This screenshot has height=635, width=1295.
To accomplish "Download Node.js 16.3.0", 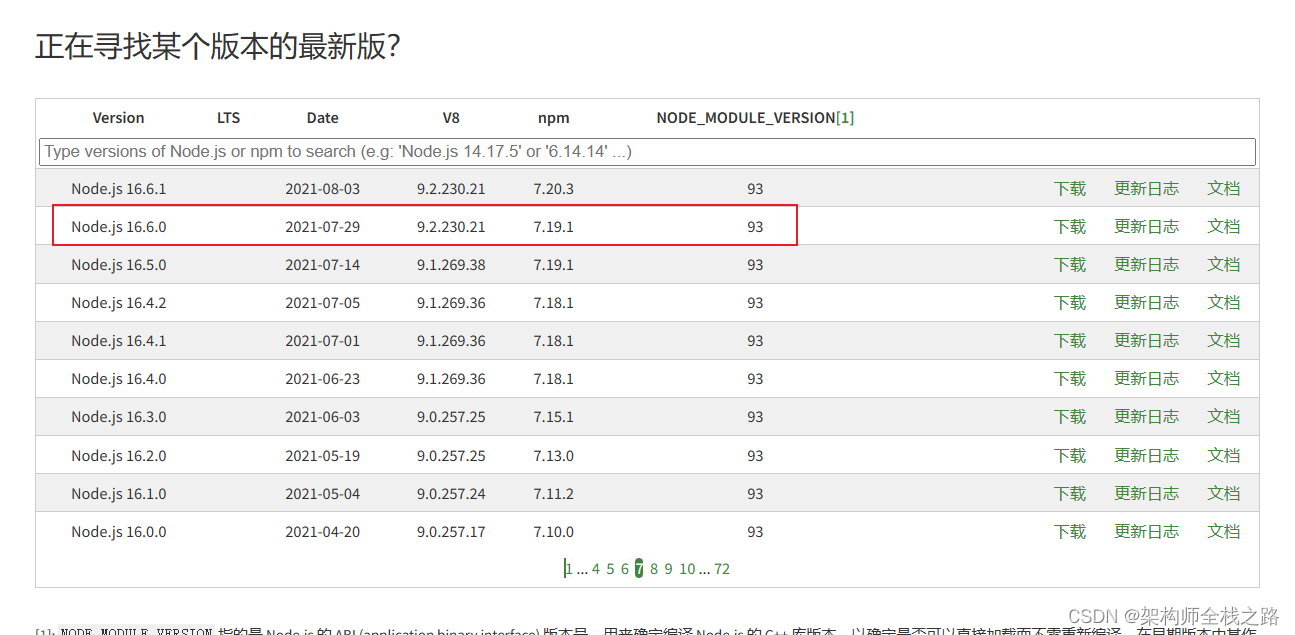I will click(1069, 417).
